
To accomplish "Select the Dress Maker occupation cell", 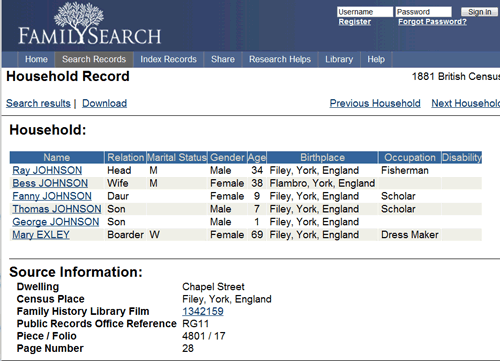I will coord(410,235).
